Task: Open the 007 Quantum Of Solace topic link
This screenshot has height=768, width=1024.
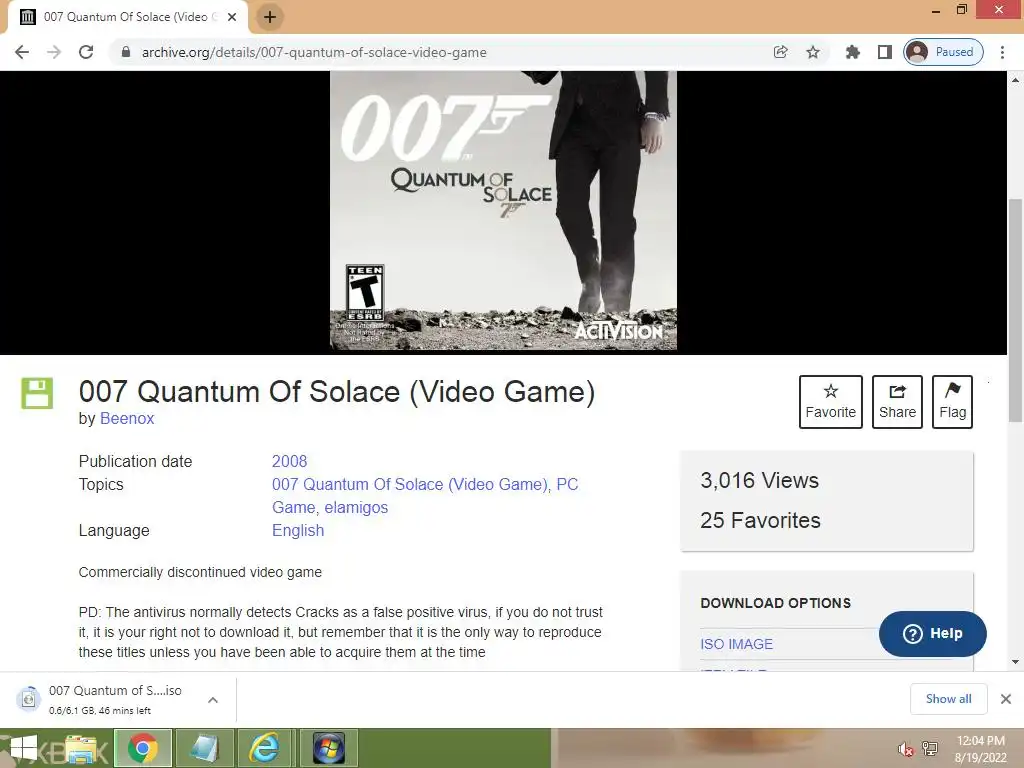Action: 409,485
